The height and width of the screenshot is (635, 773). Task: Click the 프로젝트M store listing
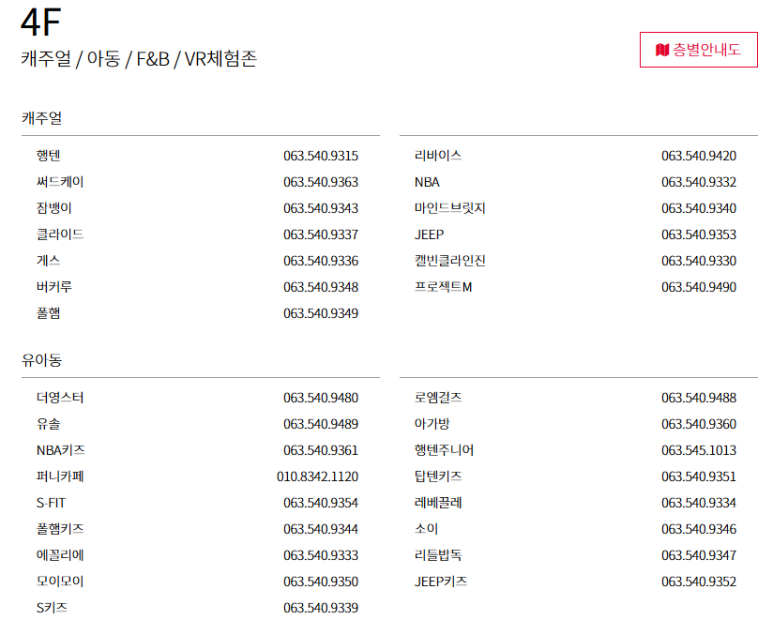tap(443, 287)
